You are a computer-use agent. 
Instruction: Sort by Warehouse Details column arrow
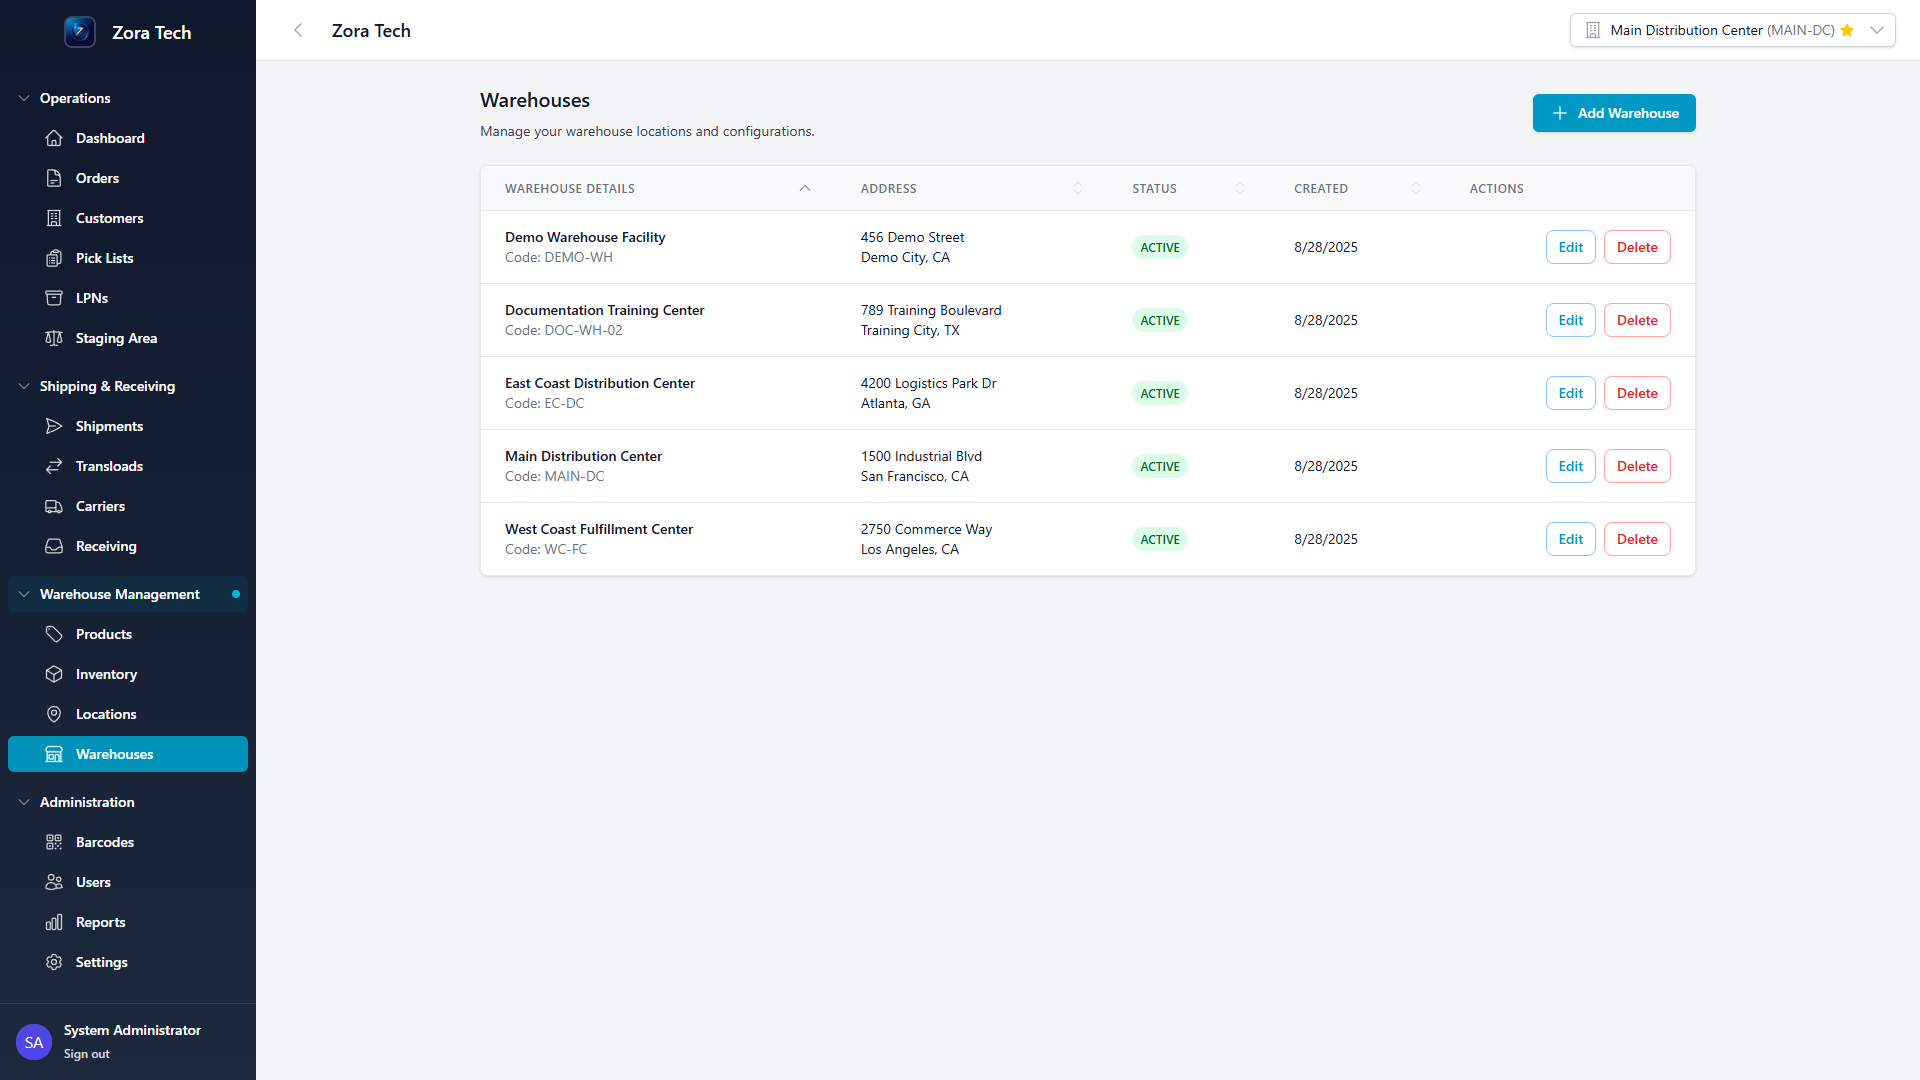pyautogui.click(x=805, y=188)
